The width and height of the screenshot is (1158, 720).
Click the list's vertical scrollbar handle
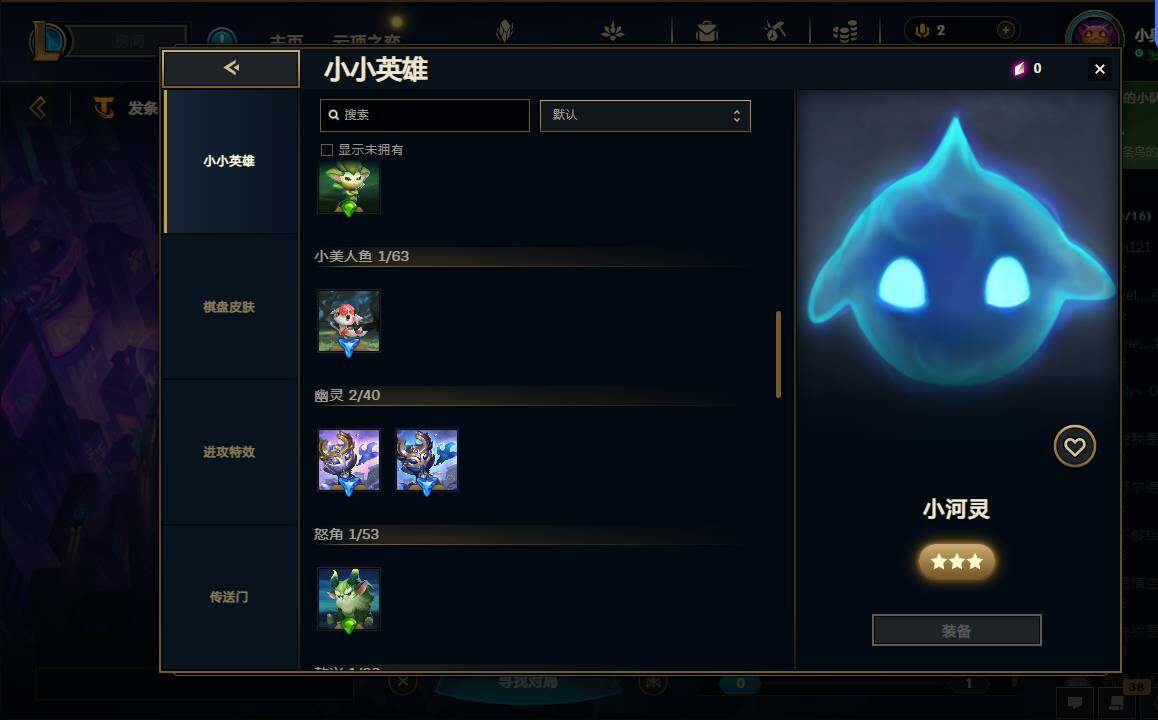[x=778, y=354]
